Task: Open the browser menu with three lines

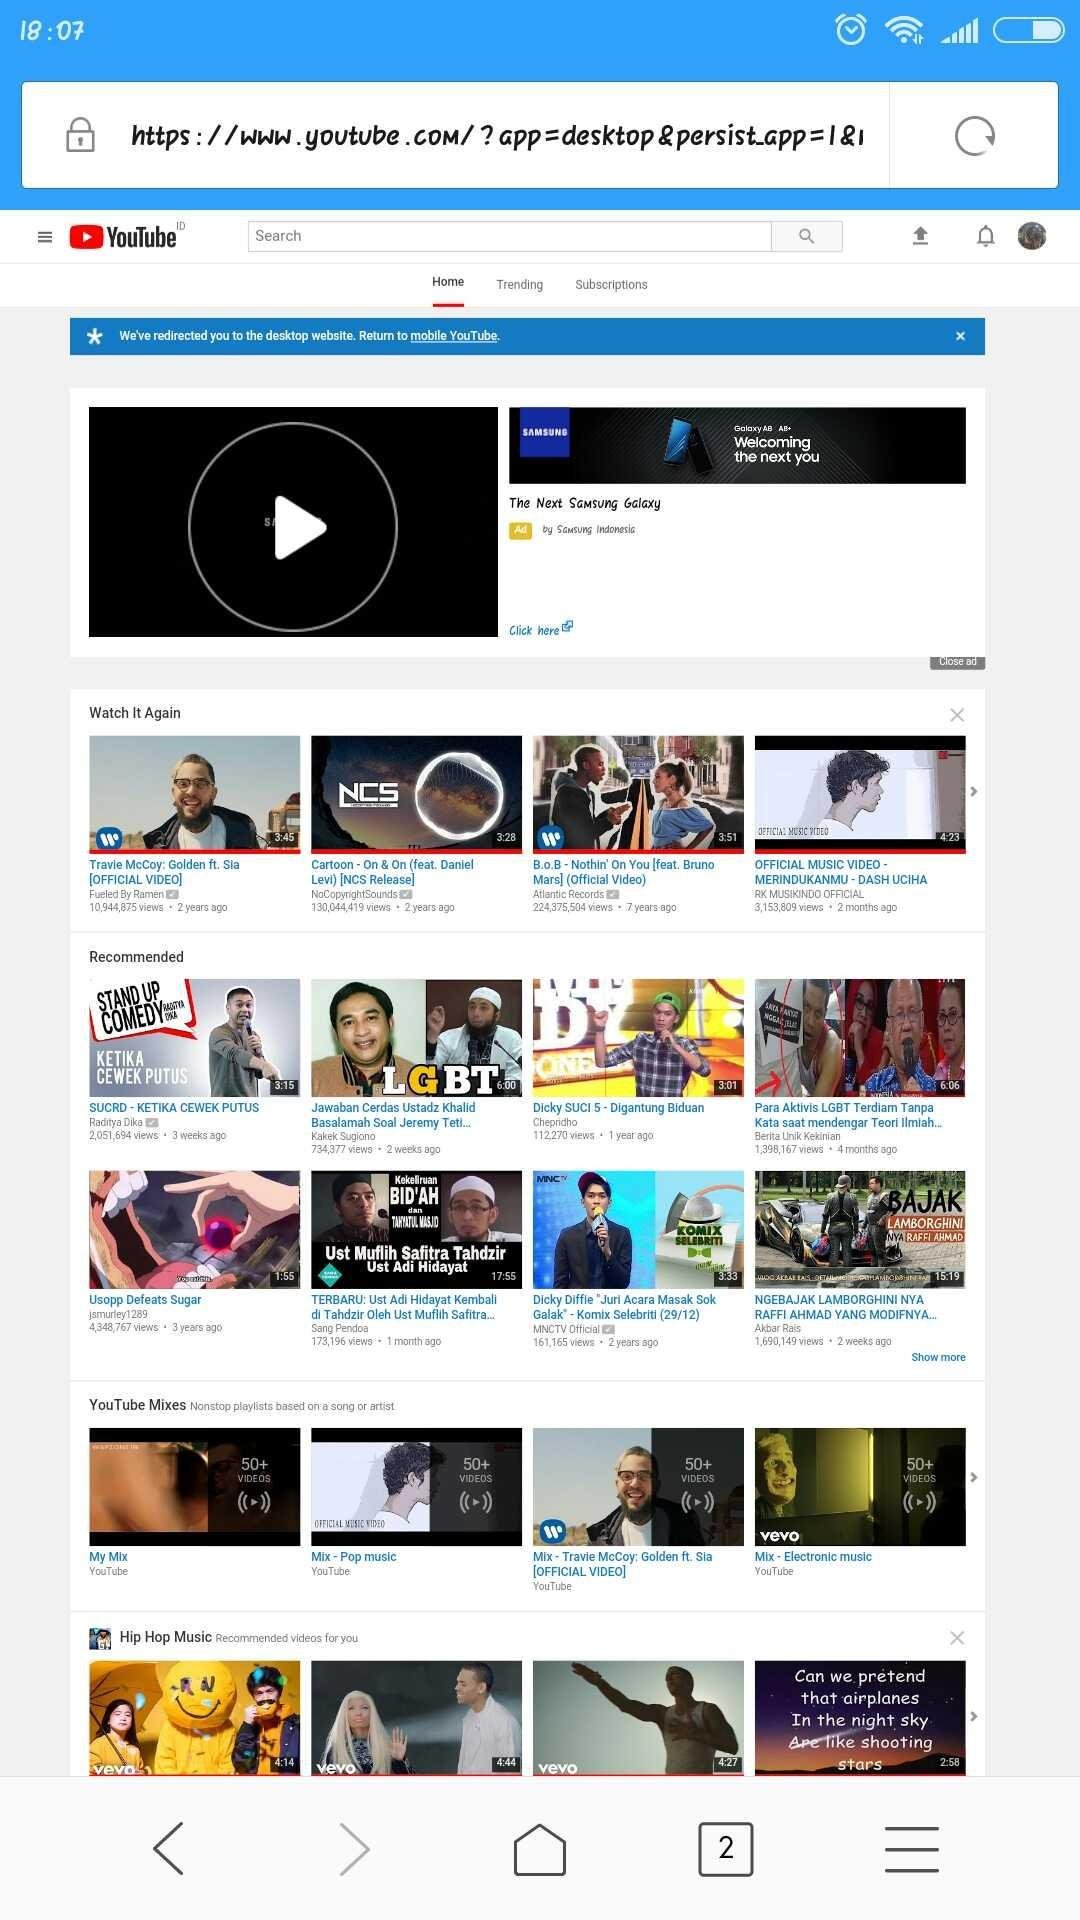Action: [912, 1849]
